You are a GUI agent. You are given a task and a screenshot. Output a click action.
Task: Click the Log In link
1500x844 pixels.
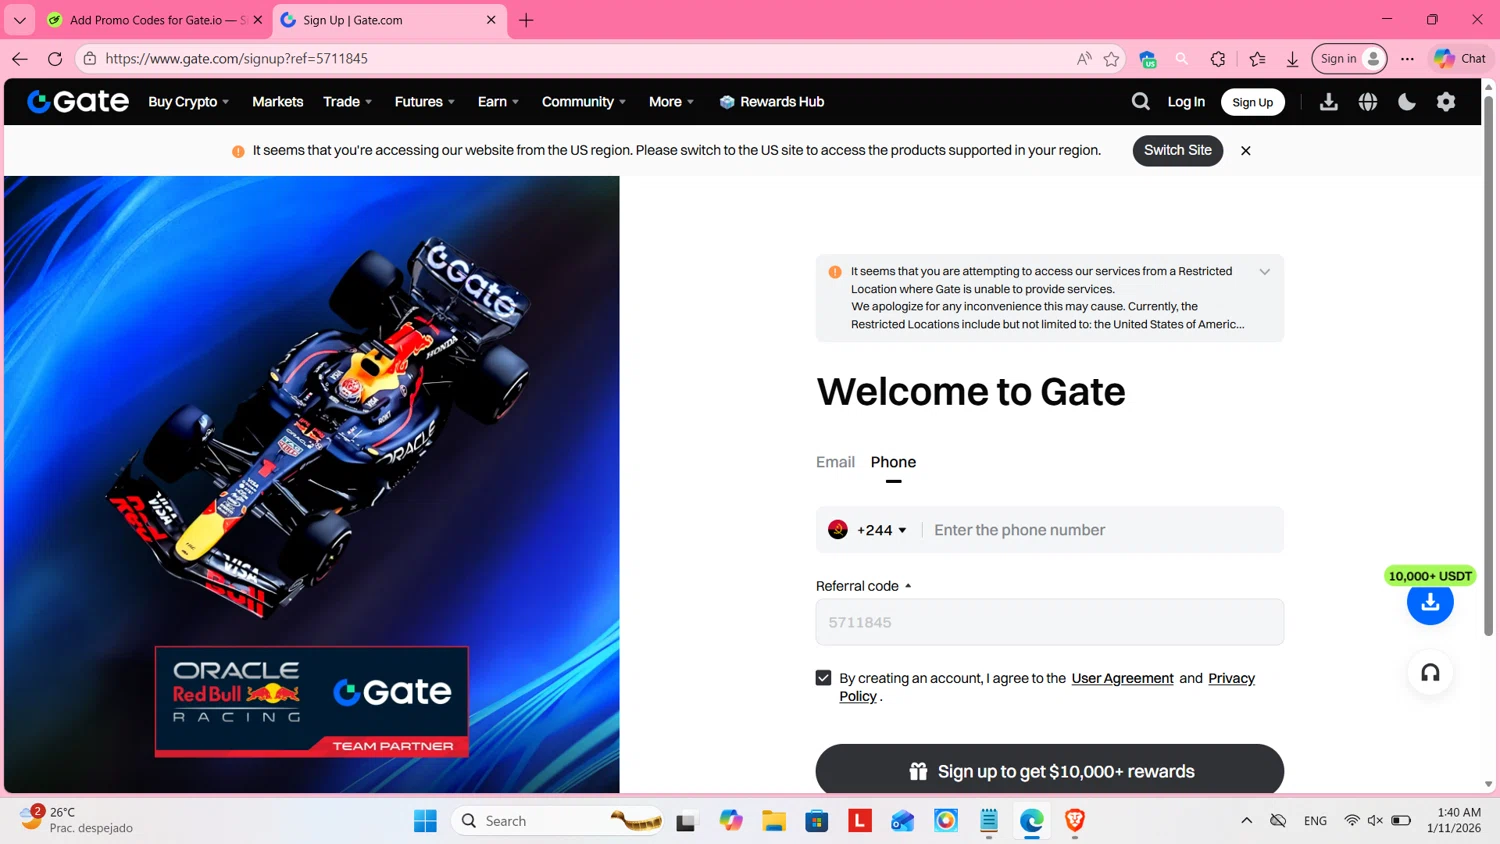pyautogui.click(x=1186, y=102)
